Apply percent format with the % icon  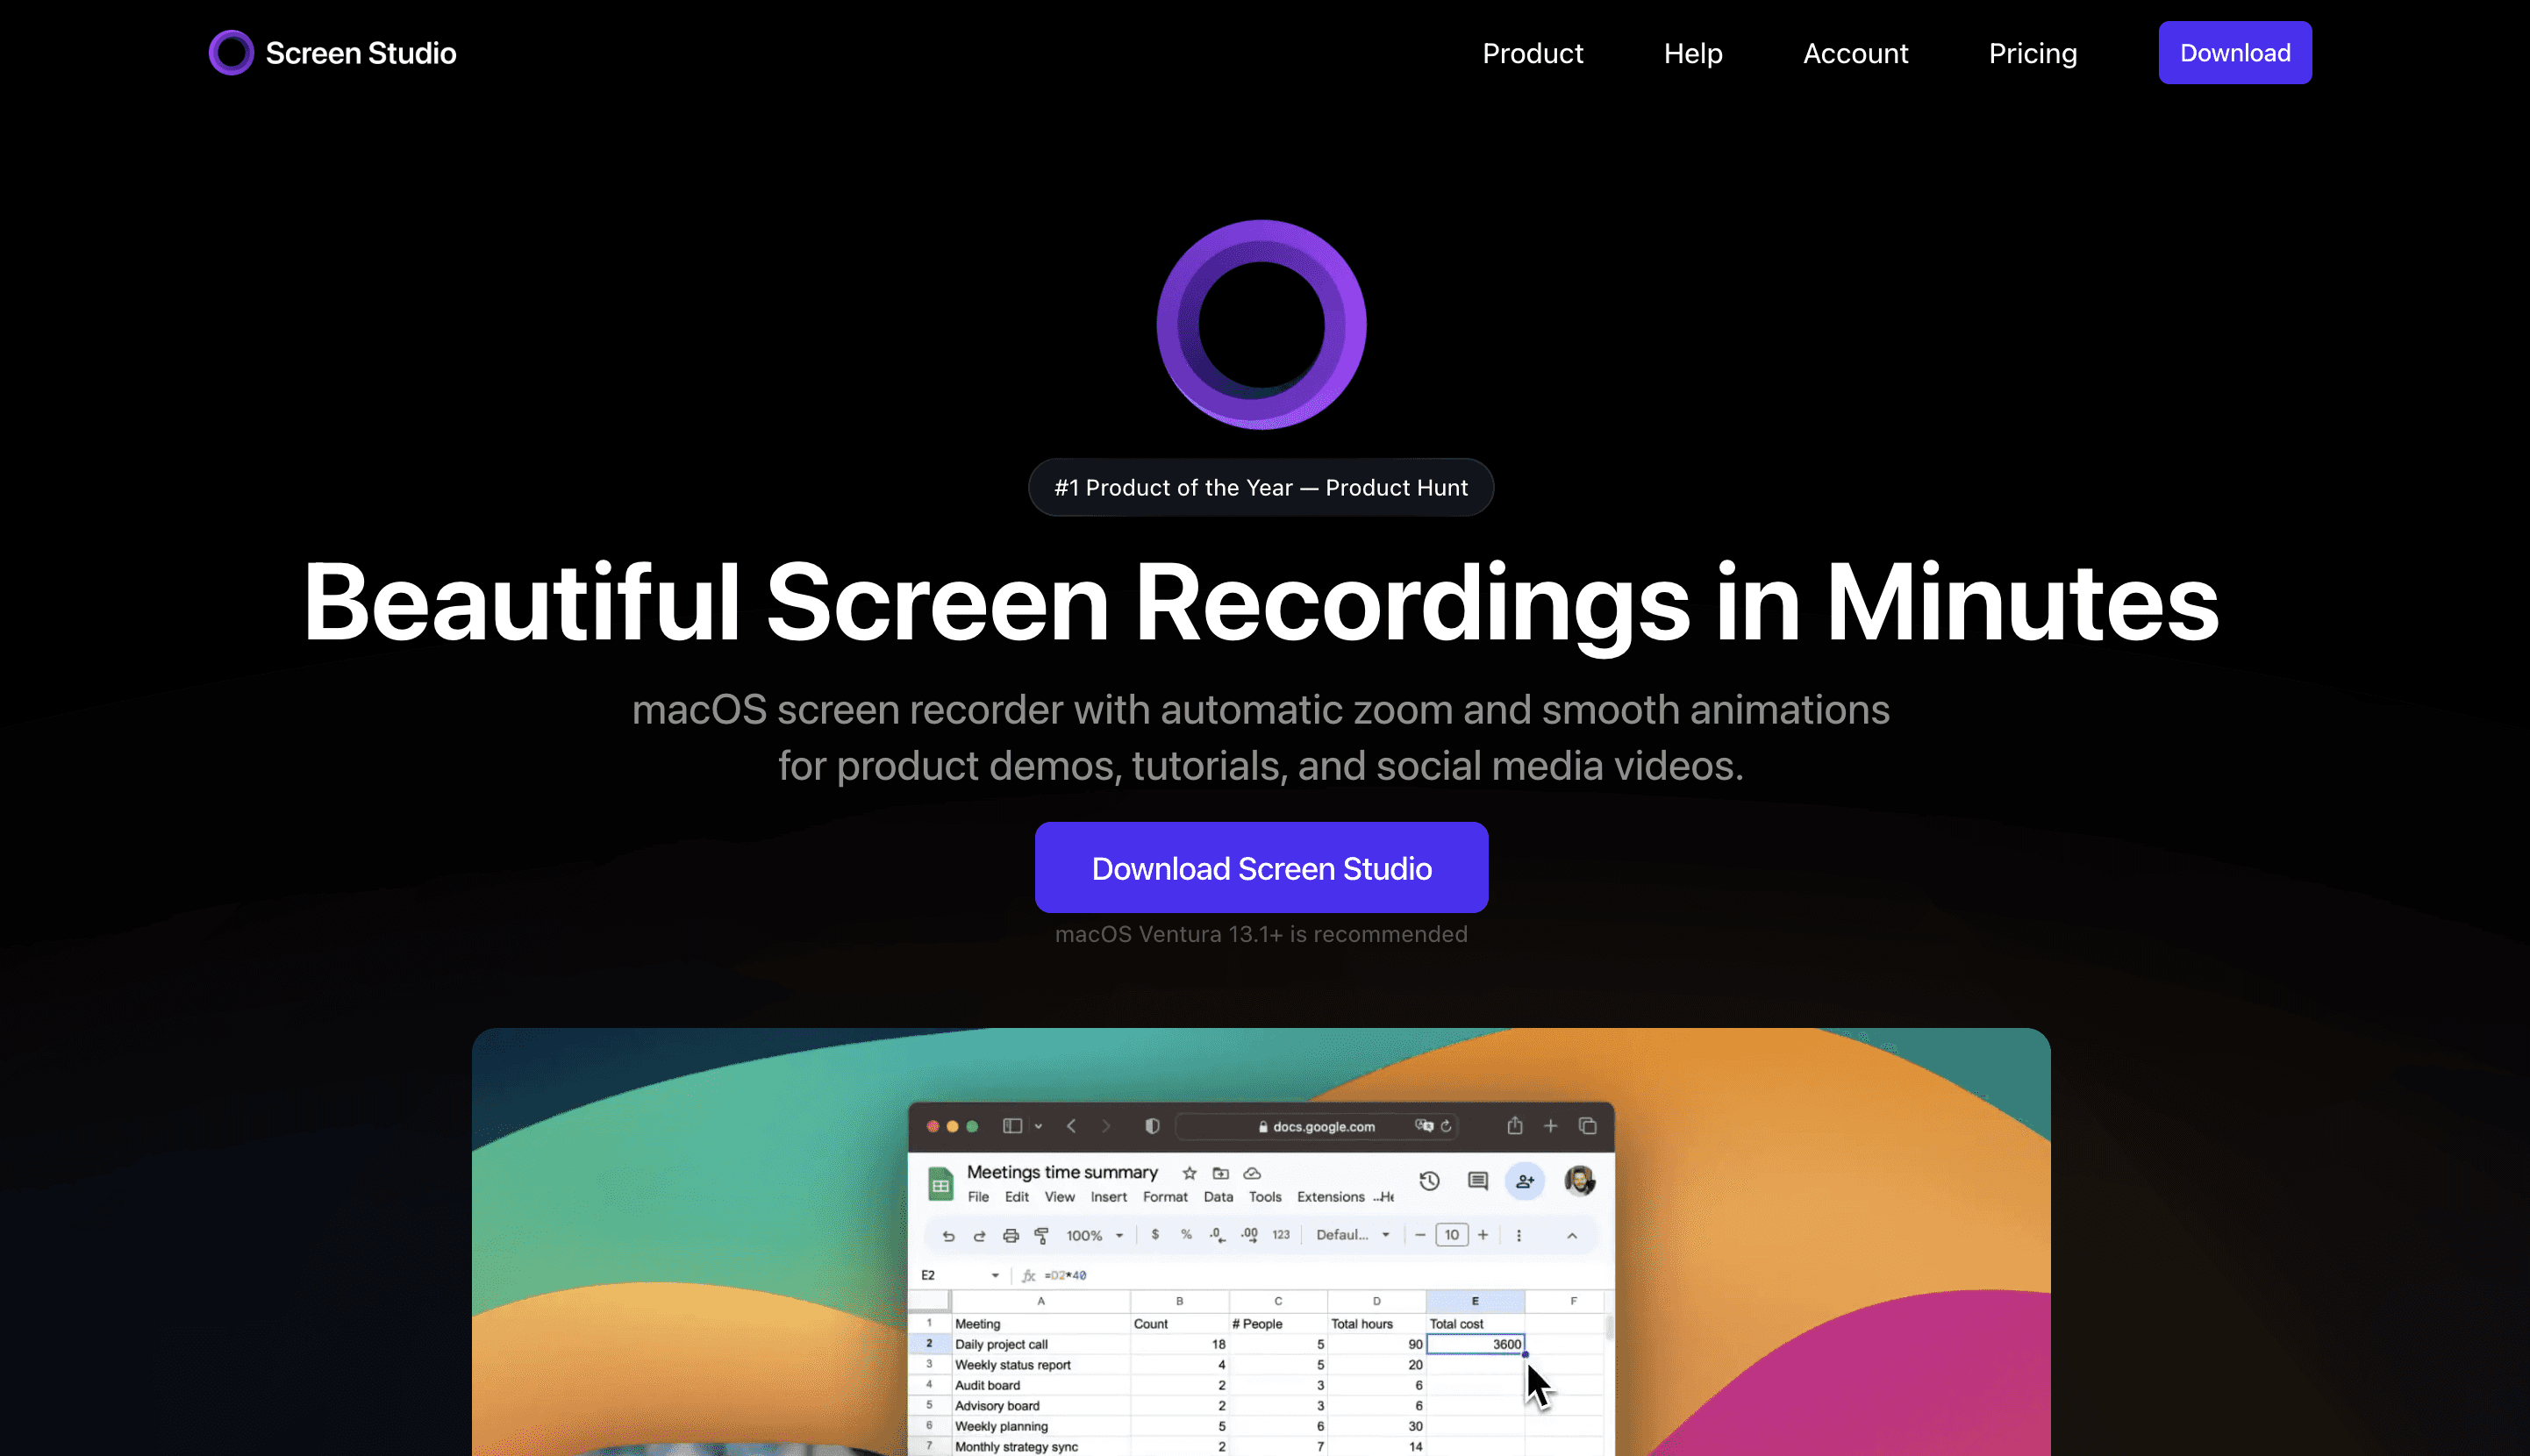pyautogui.click(x=1186, y=1235)
